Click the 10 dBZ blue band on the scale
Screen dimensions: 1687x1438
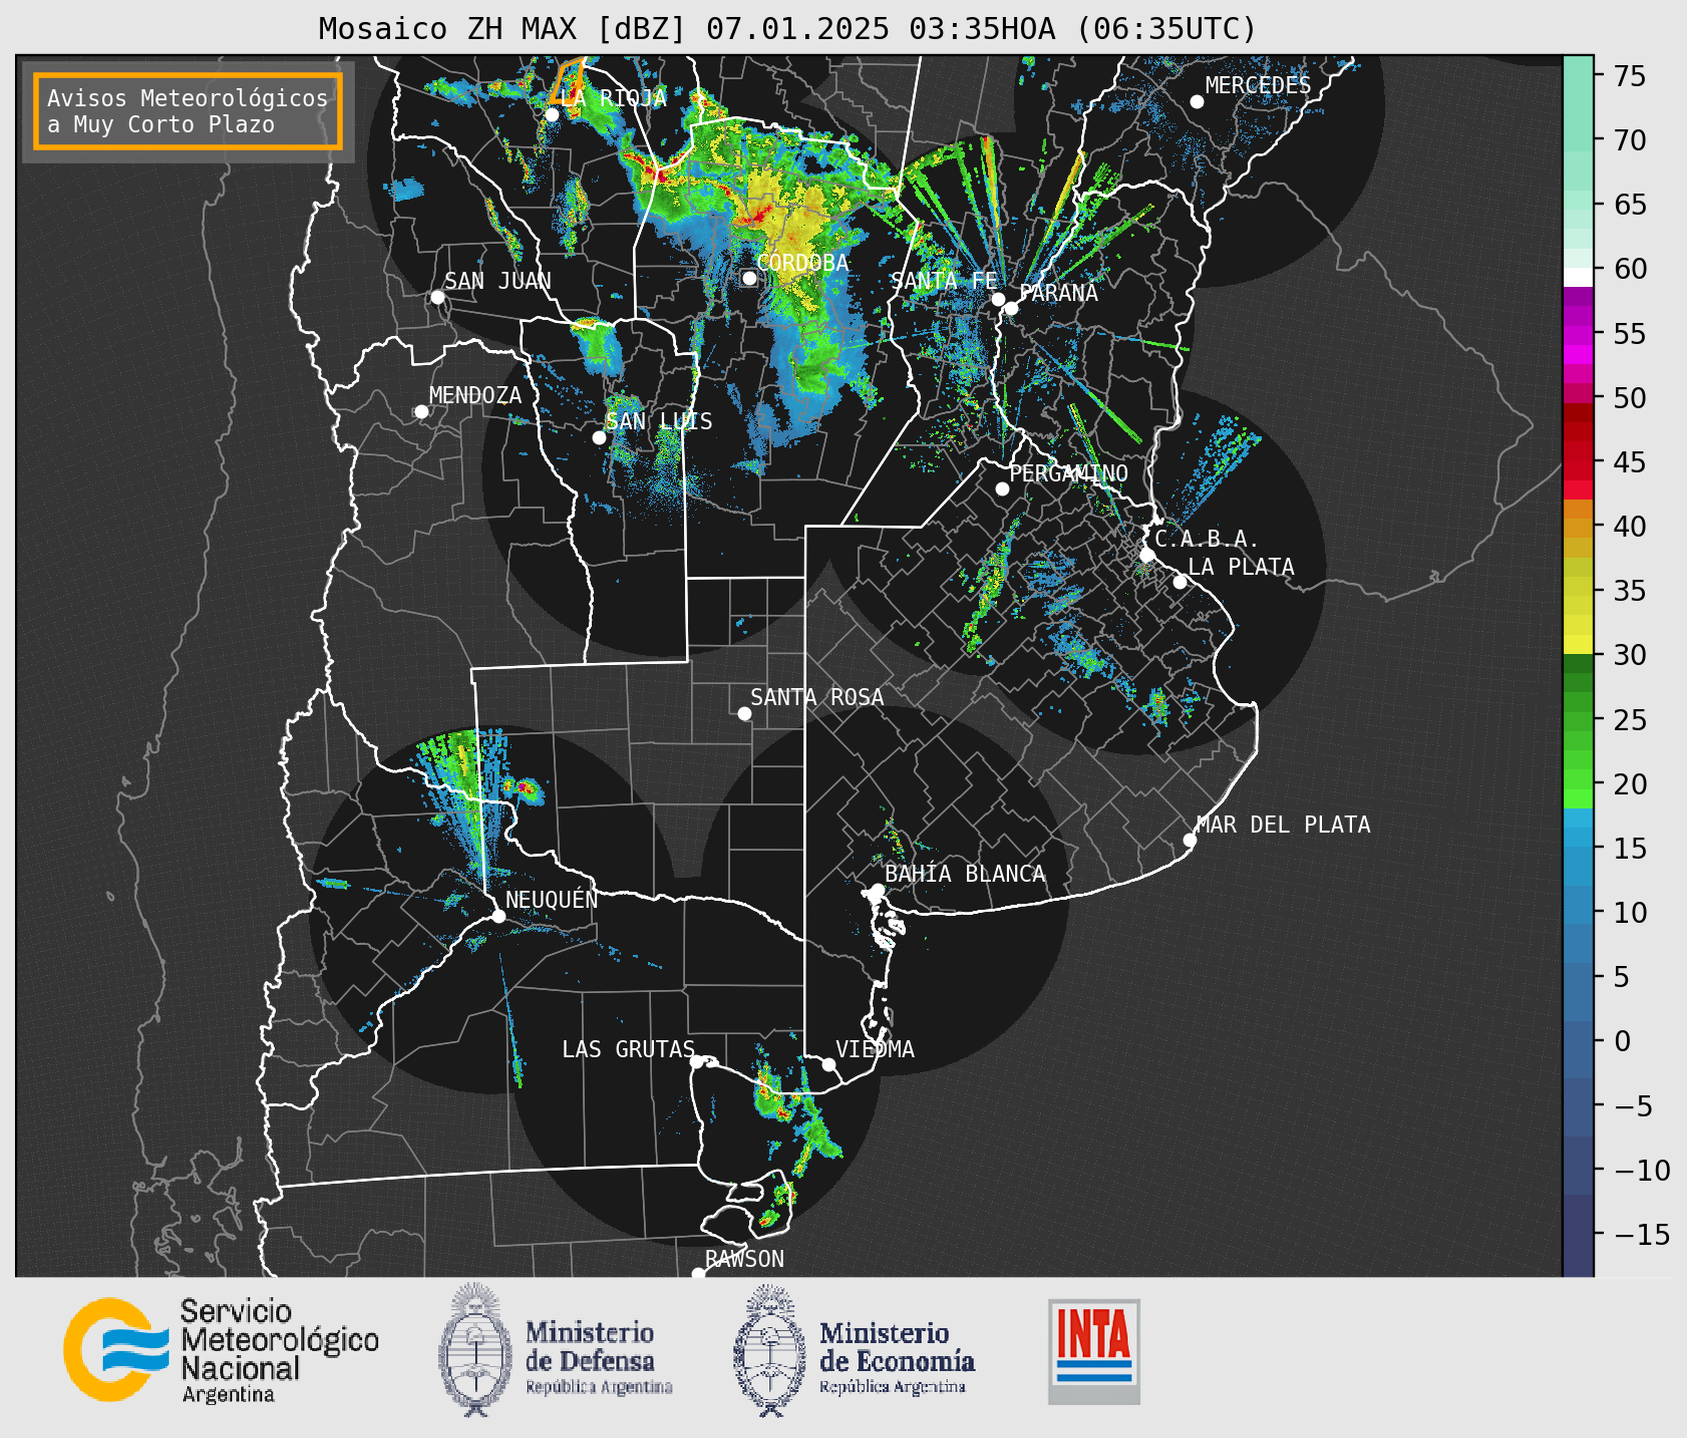(x=1577, y=912)
